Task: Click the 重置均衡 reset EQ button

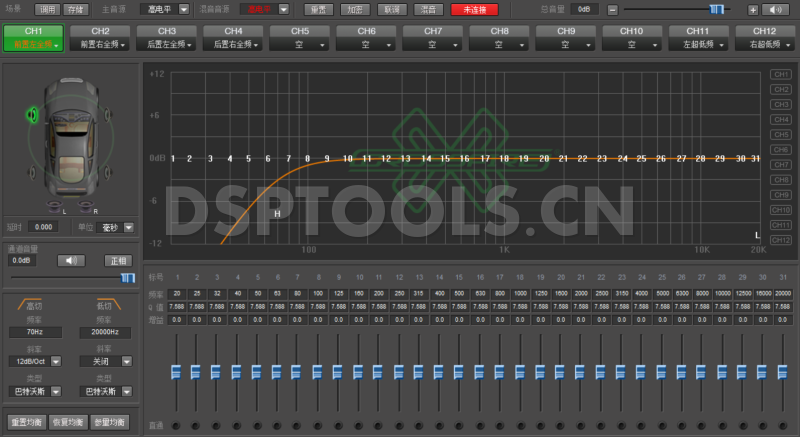Action: pos(25,422)
